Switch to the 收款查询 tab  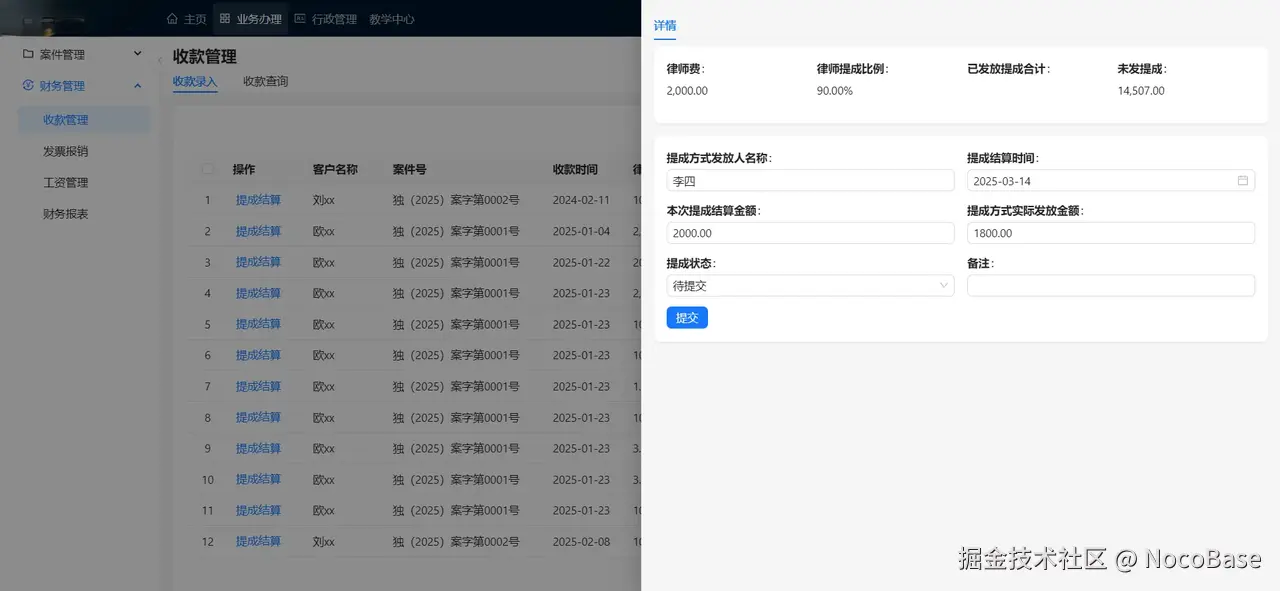click(266, 82)
